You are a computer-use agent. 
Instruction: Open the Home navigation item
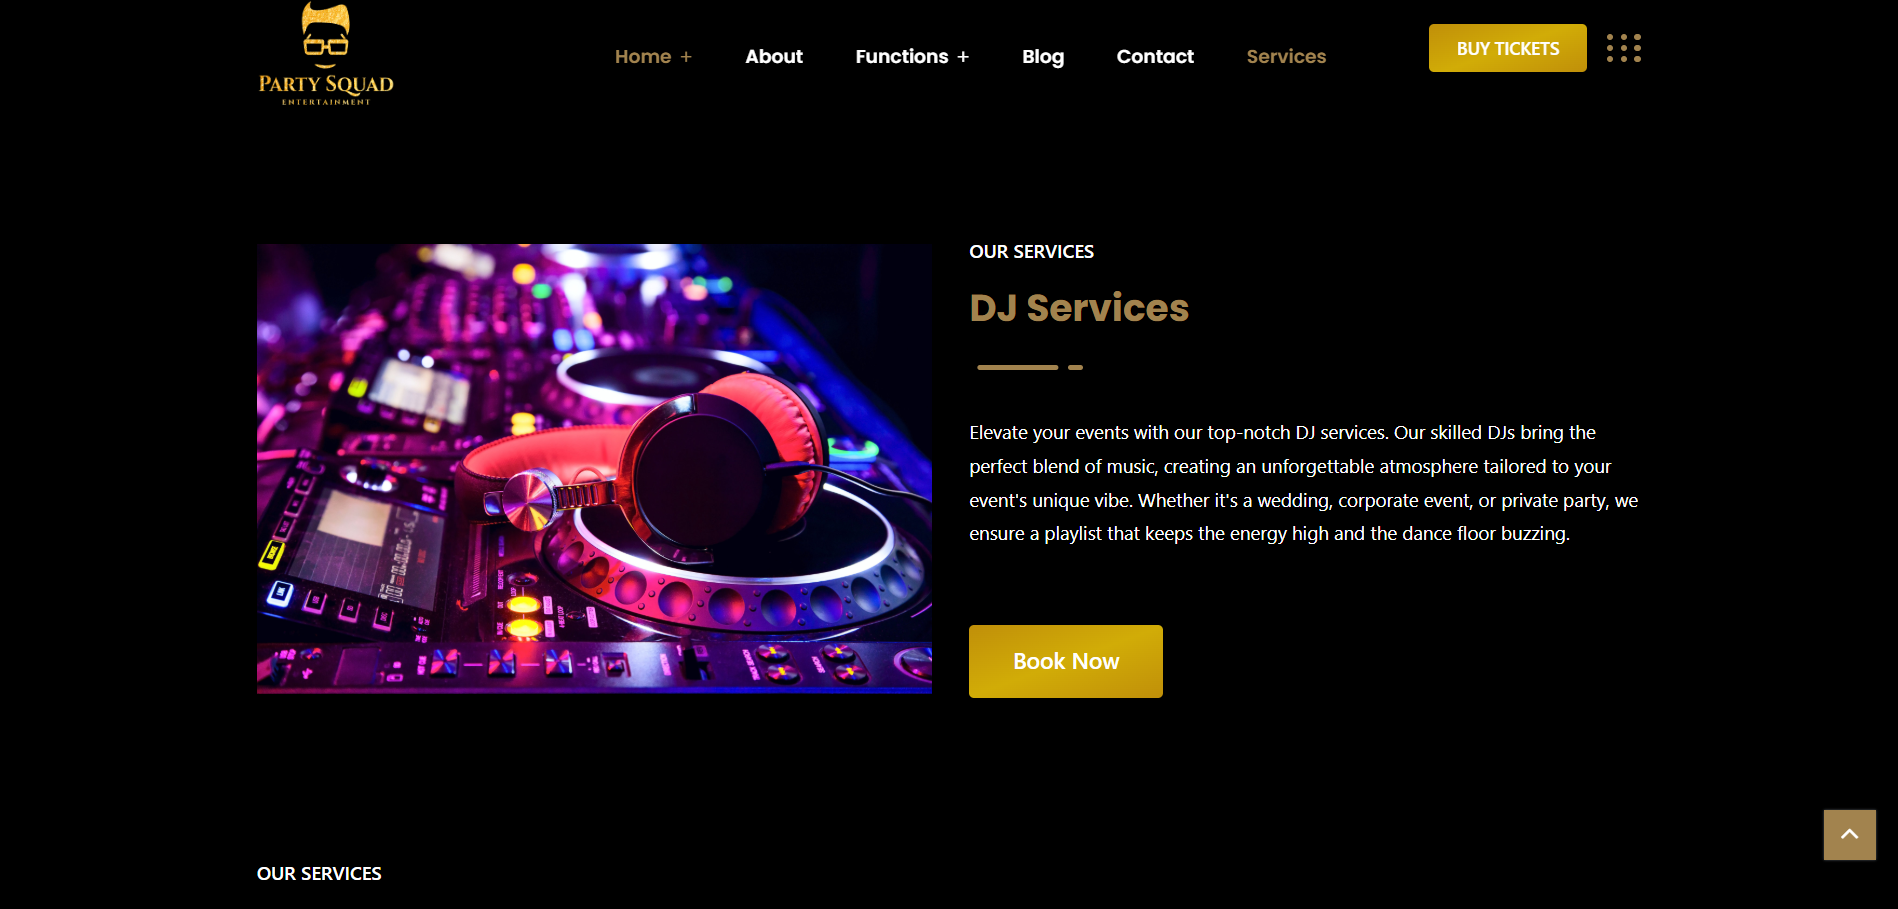(x=643, y=57)
